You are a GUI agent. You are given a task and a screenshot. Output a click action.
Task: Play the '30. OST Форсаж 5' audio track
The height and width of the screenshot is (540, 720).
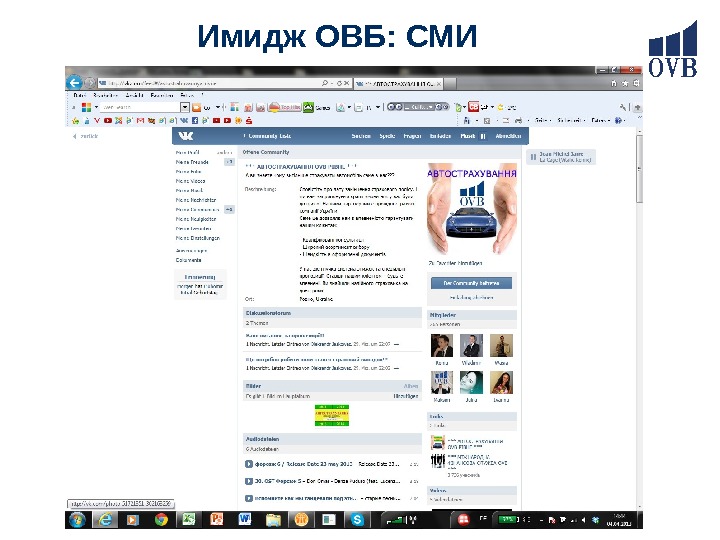coord(248,481)
